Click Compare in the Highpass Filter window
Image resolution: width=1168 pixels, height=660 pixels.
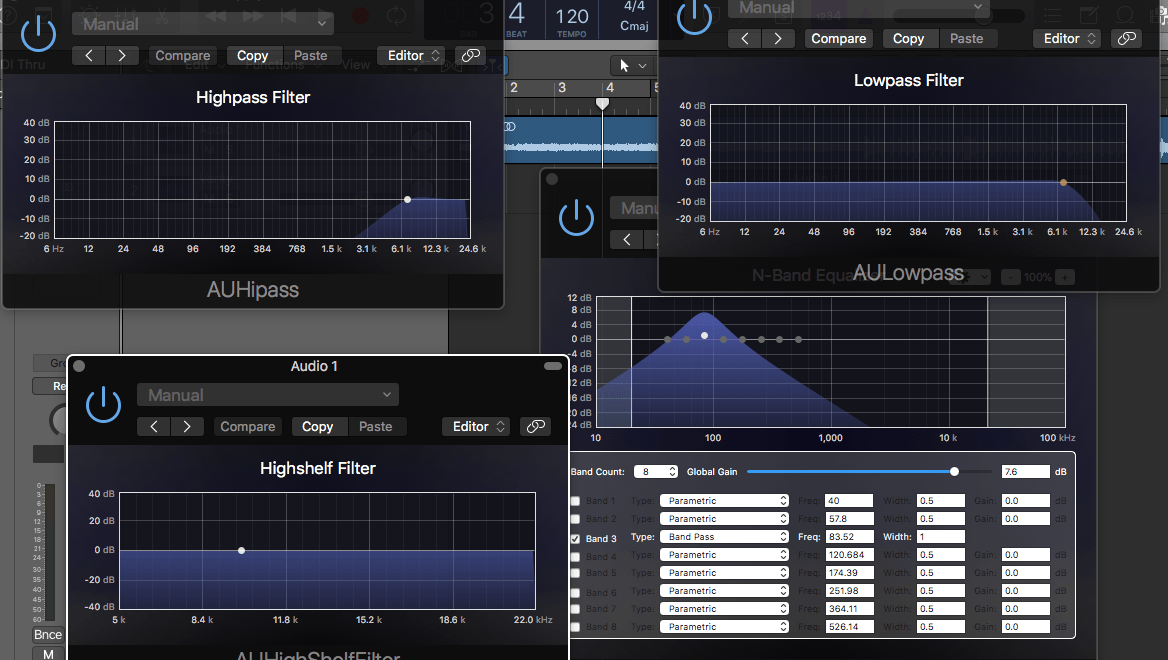182,55
